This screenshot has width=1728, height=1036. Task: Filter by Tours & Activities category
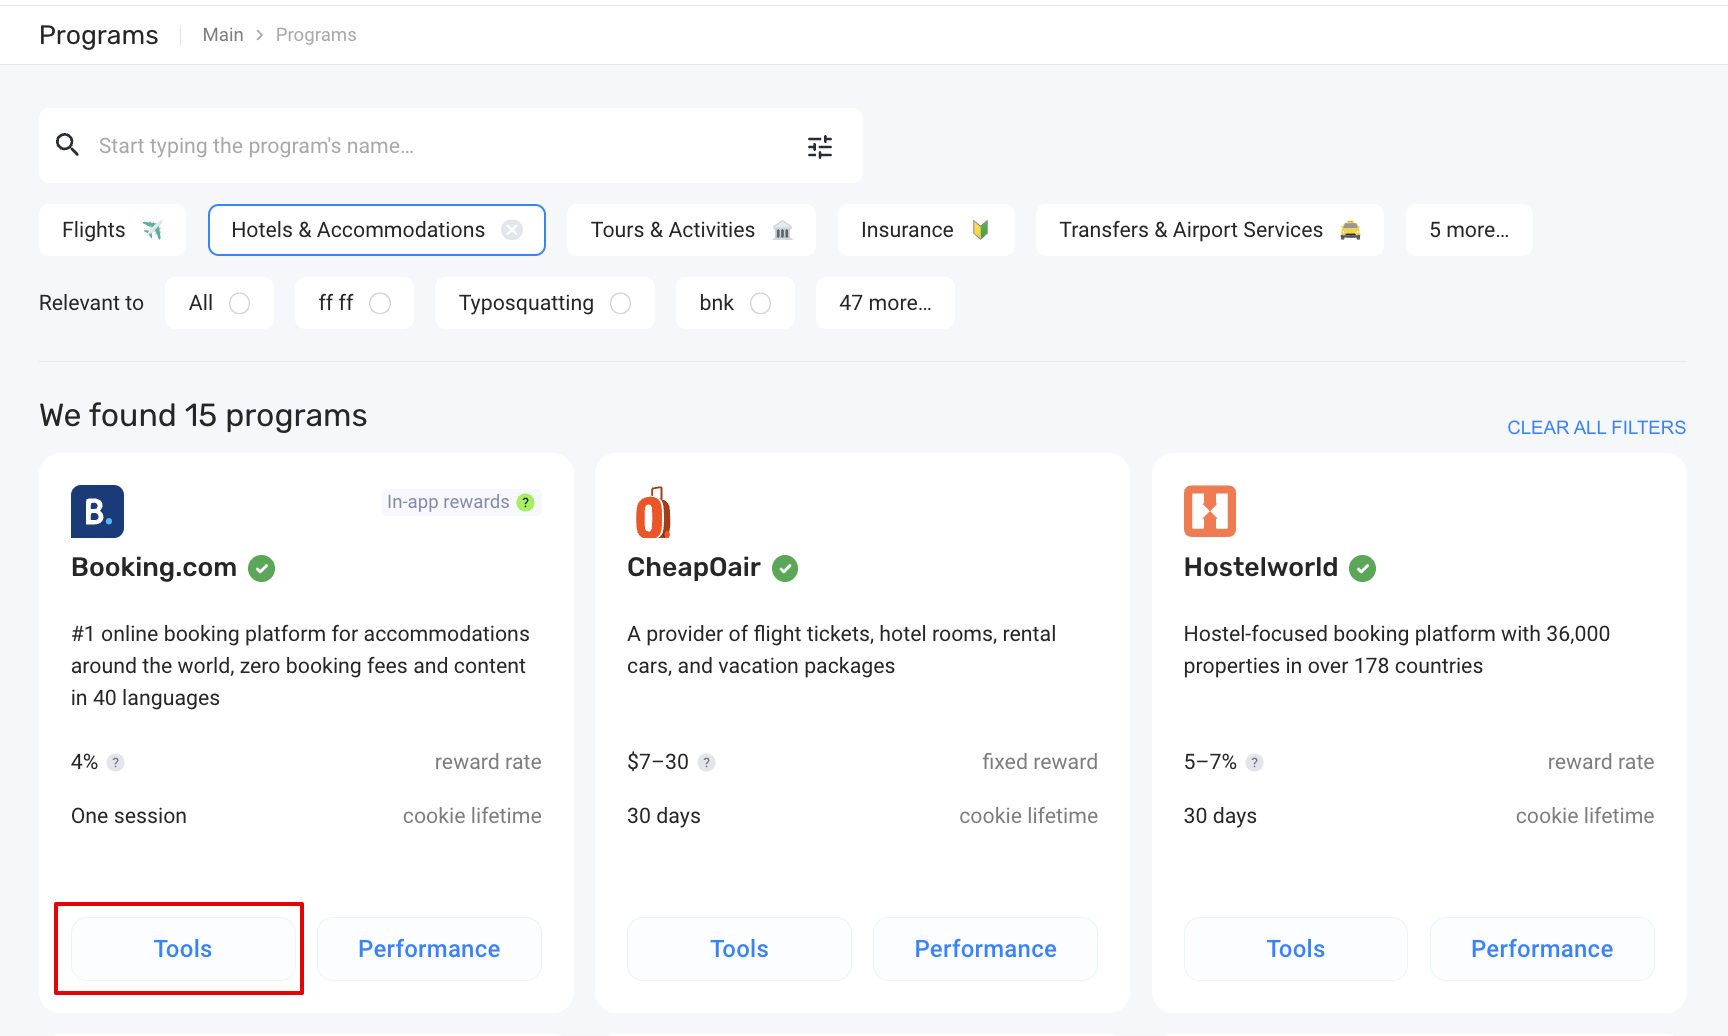pos(691,230)
